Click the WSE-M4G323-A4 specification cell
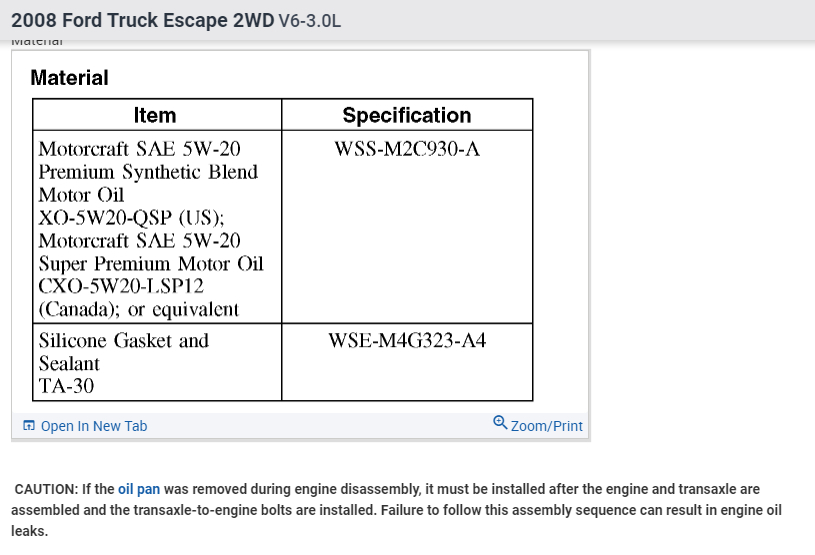This screenshot has height=555, width=815. pos(407,341)
